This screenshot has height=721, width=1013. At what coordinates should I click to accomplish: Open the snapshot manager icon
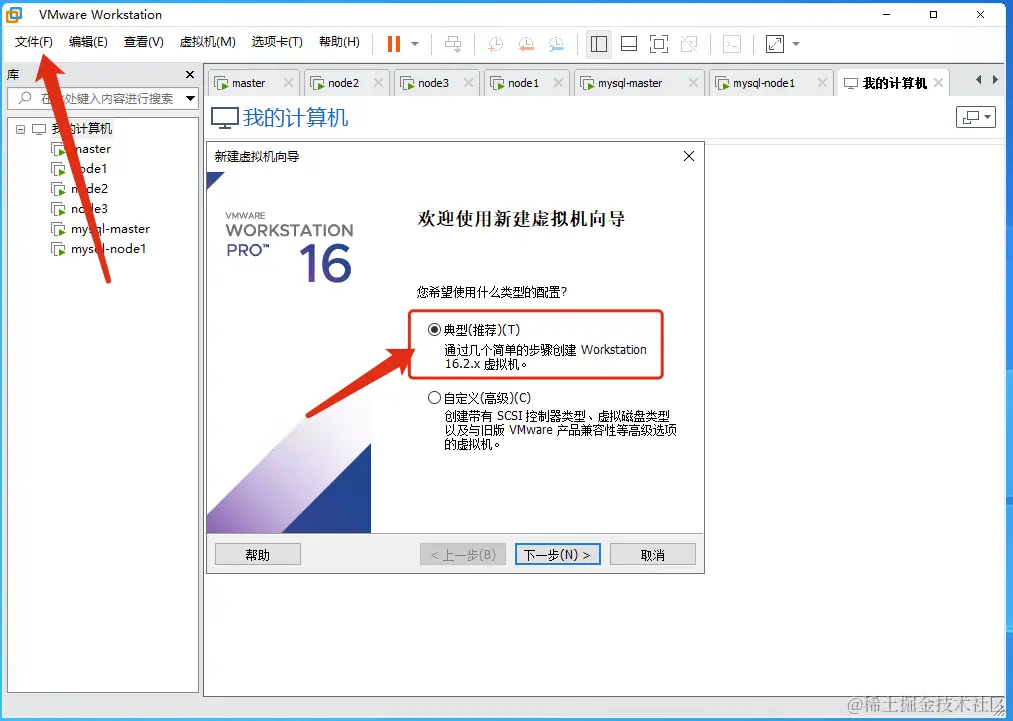click(x=556, y=44)
